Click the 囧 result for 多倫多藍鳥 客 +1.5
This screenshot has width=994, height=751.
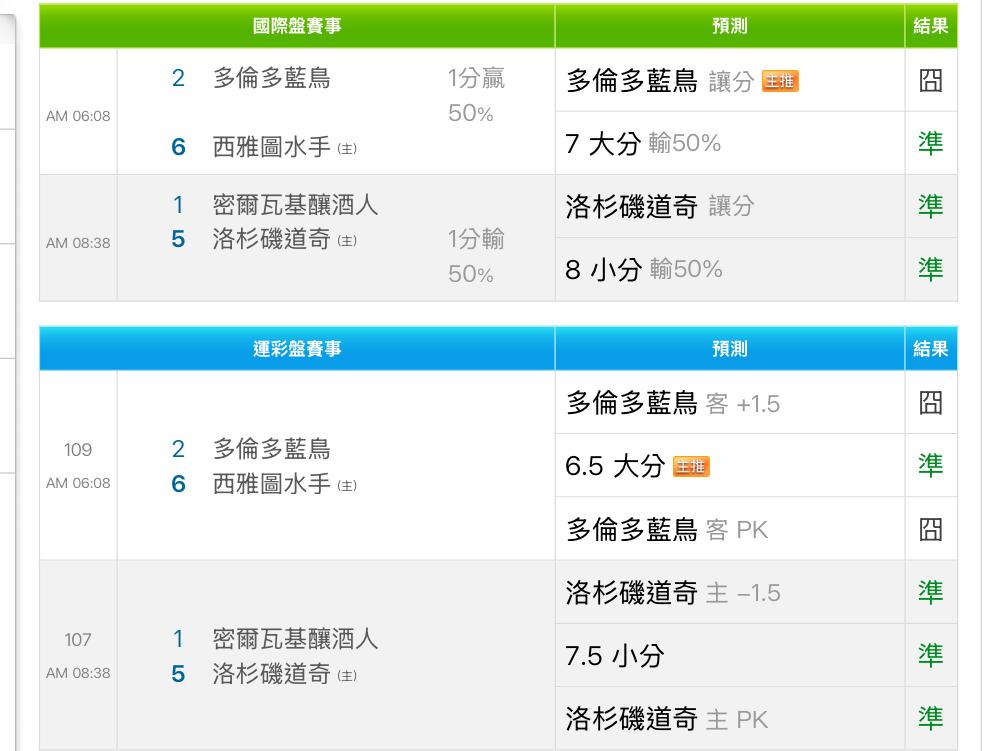click(930, 403)
